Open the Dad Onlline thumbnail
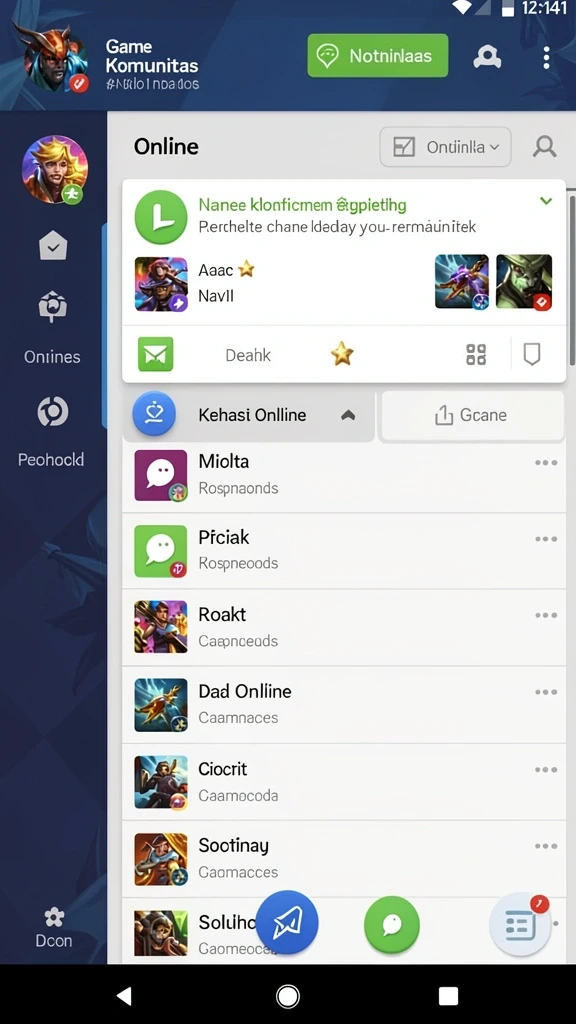 pos(161,705)
